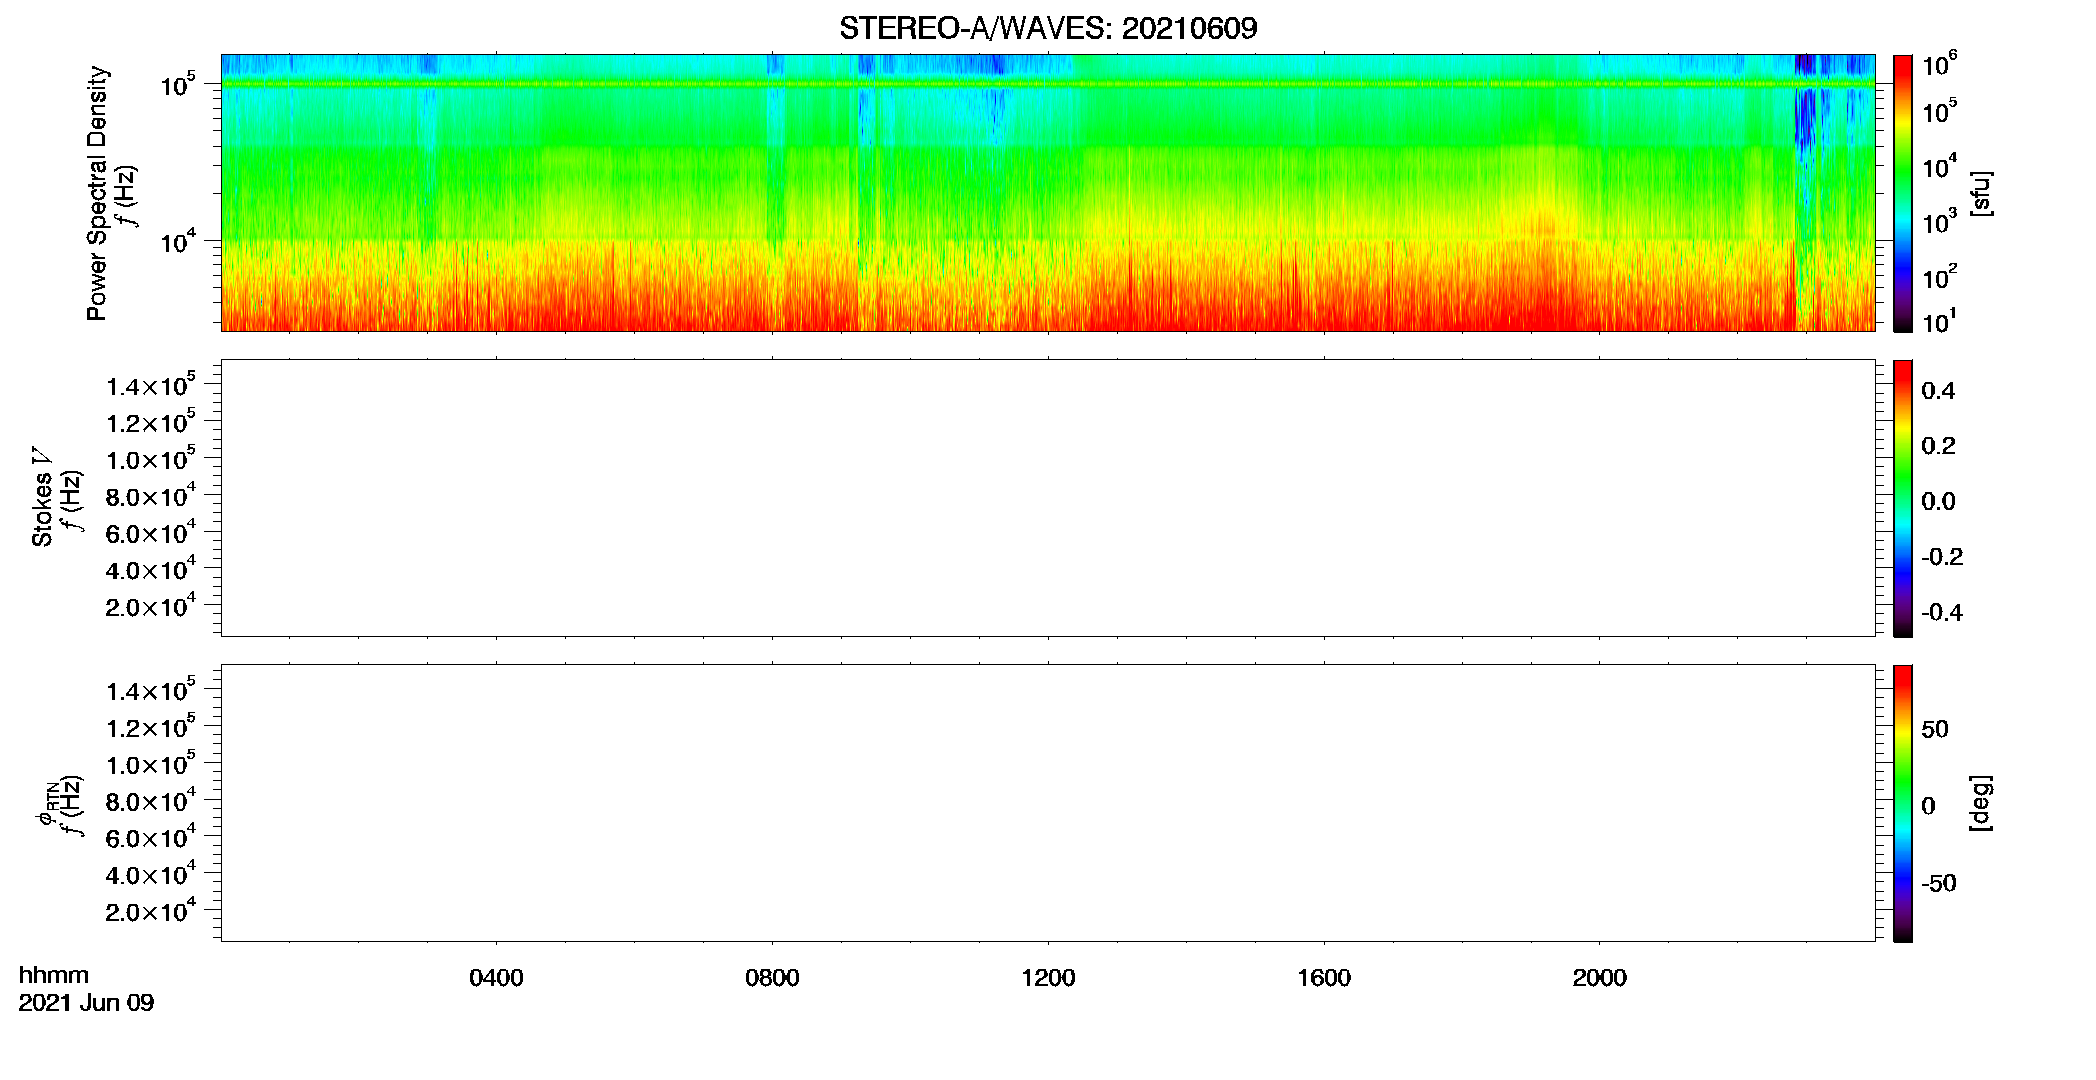The width and height of the screenshot is (2096, 1080).
Task: Click the power spectral density spectrogram
Action: (1048, 193)
